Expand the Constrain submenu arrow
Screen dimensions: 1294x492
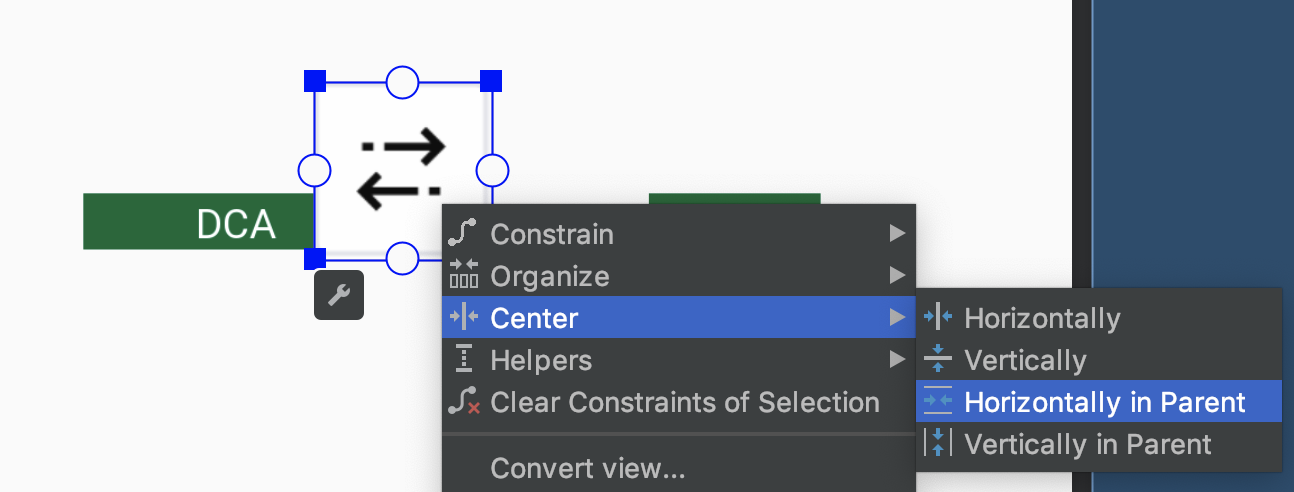[x=897, y=234]
